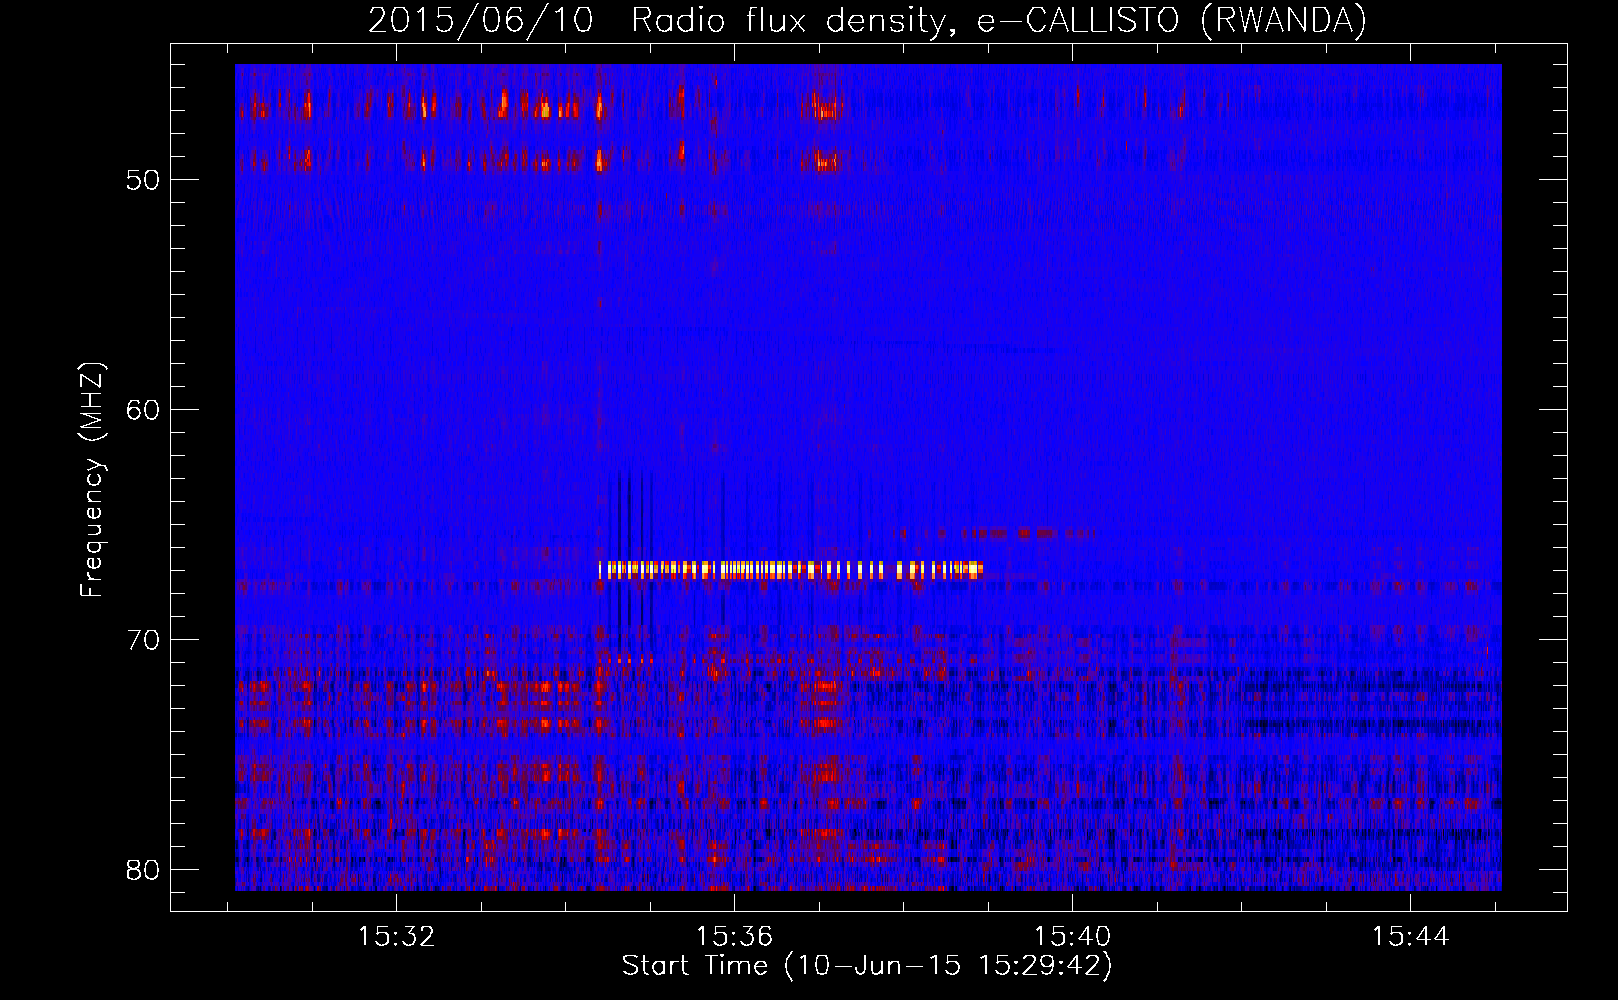Image resolution: width=1618 pixels, height=1000 pixels.
Task: Click the 'Frequency (MHZ)' axis label
Action: coord(92,480)
